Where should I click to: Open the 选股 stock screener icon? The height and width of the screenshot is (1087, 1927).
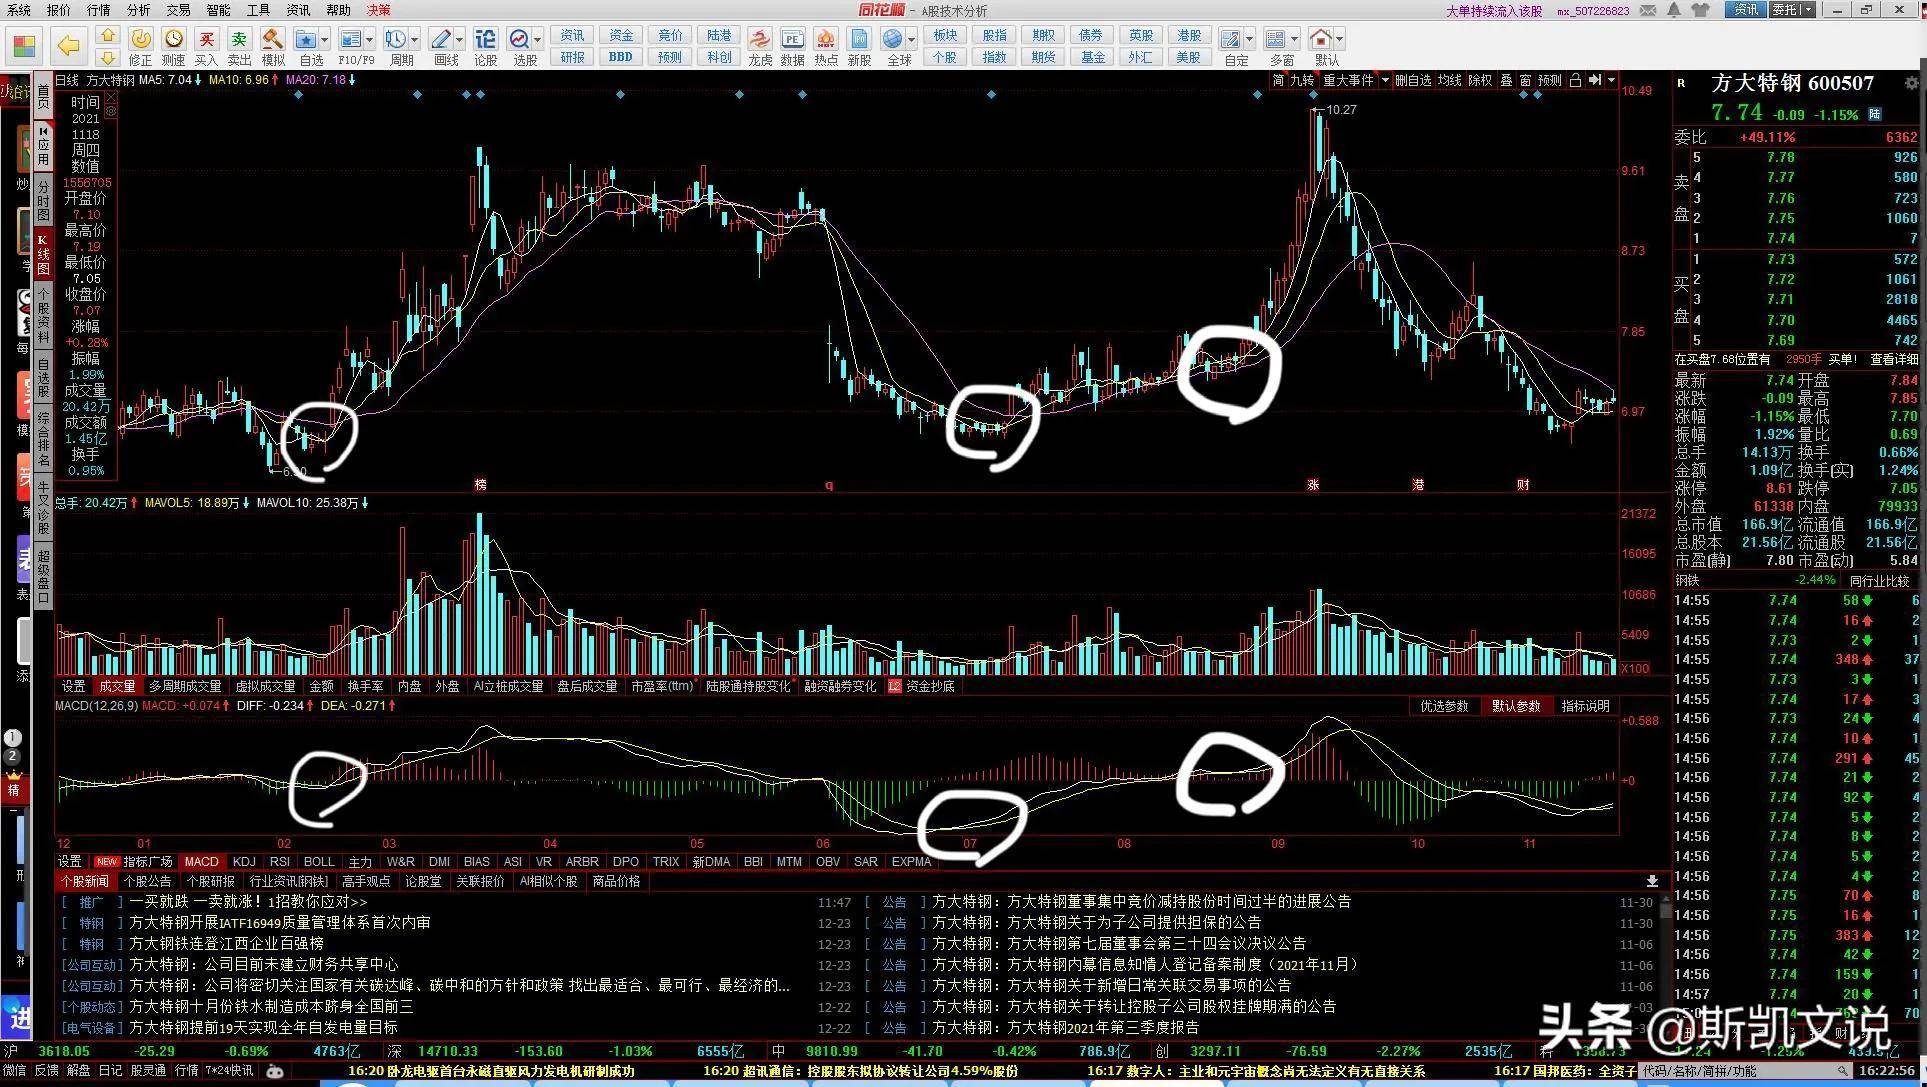520,39
